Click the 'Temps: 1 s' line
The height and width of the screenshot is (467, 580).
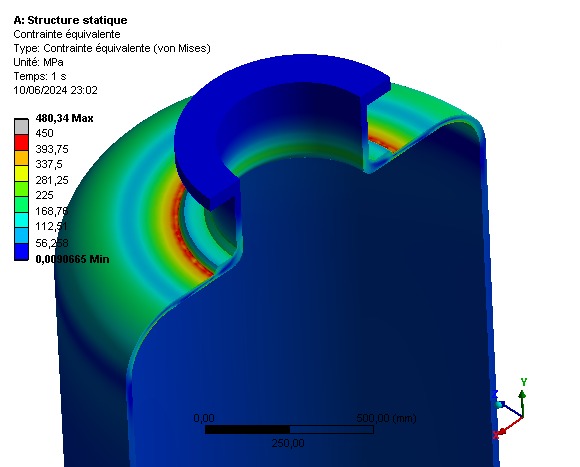coord(40,76)
